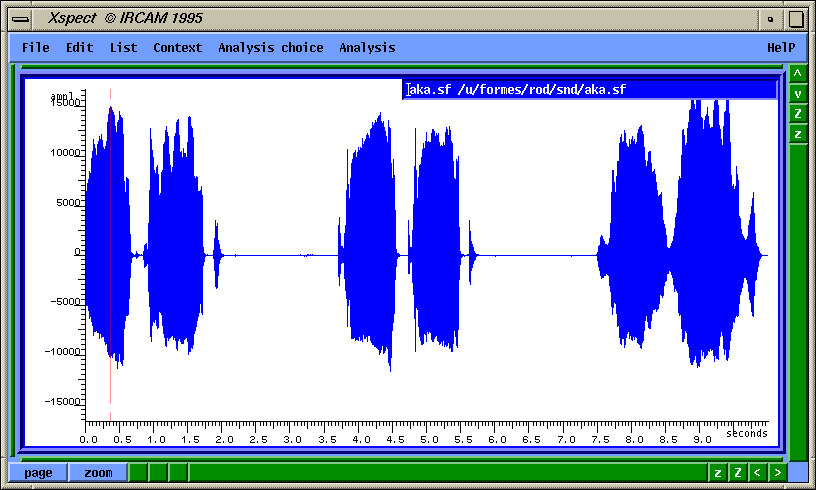Click the 5.0 time axis label
816x490 pixels.
point(429,440)
